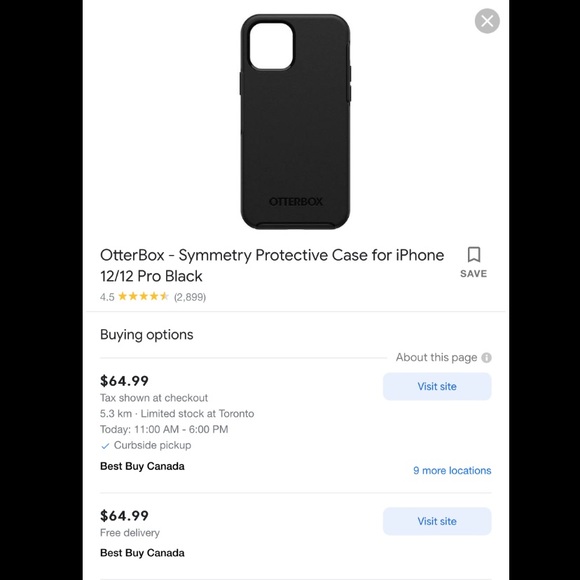This screenshot has width=580, height=580.
Task: Click Limited stock at Toronto text
Action: (x=197, y=414)
